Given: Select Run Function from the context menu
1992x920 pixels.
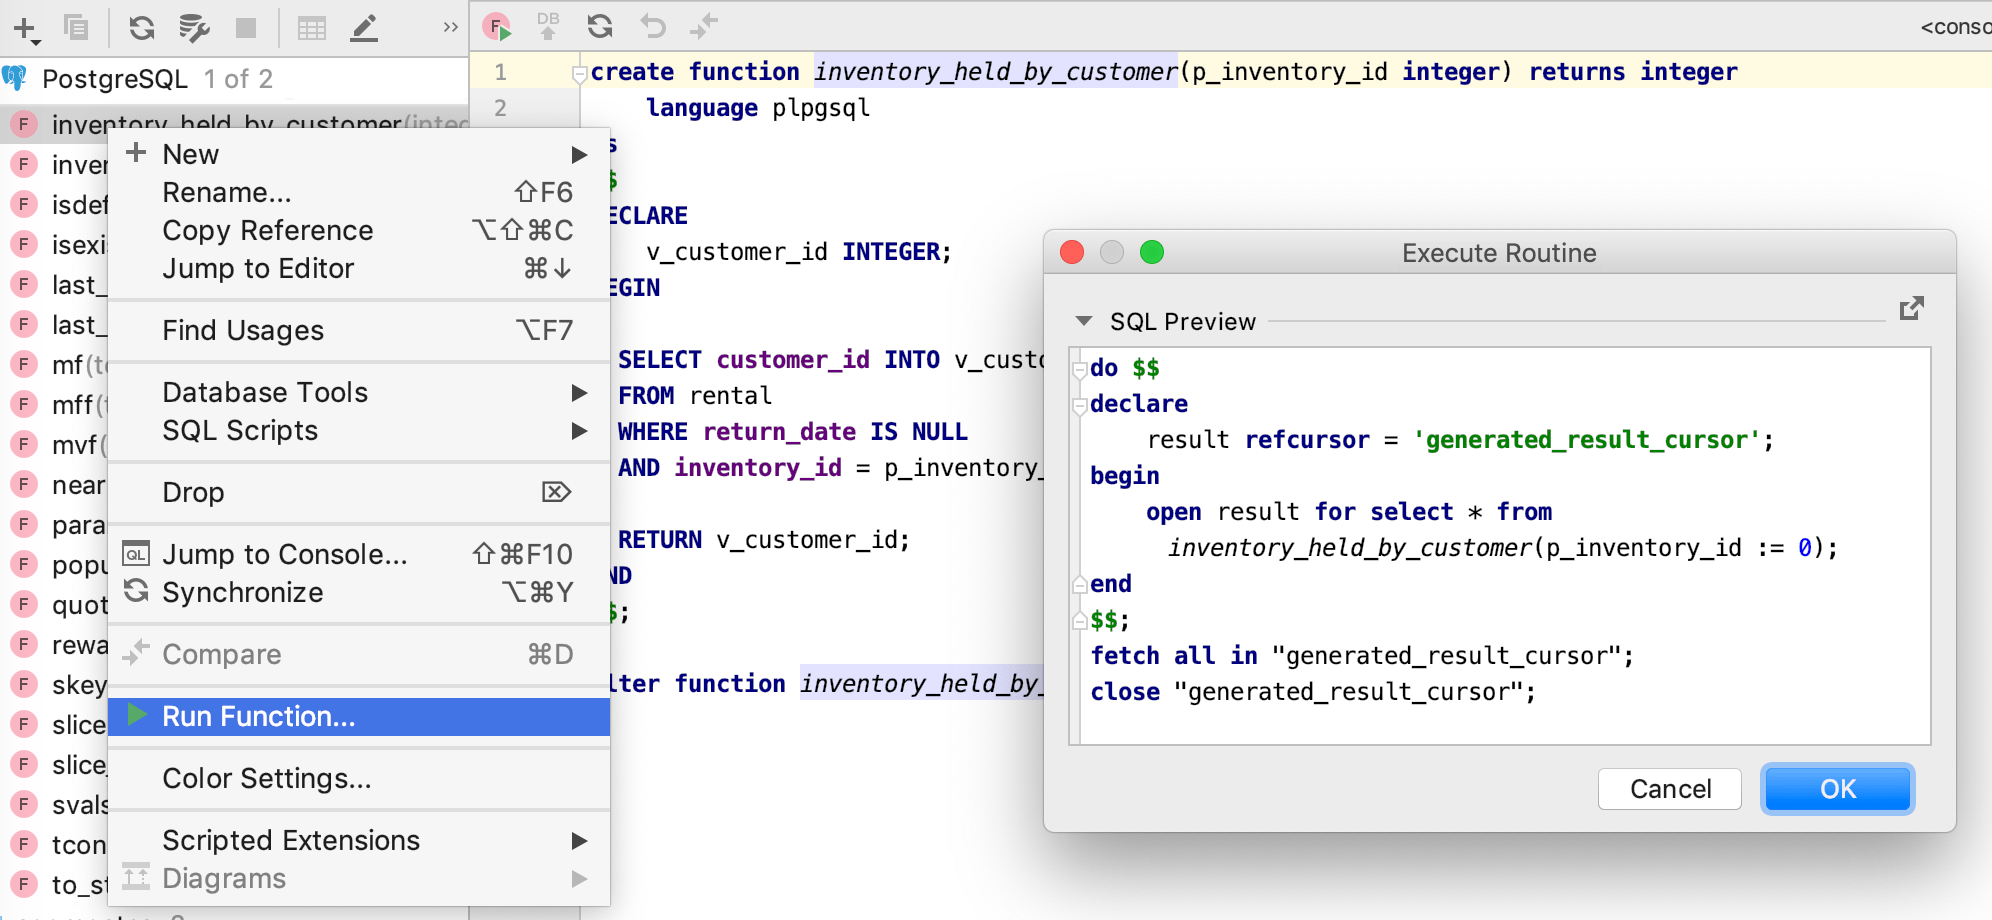Looking at the screenshot, I should 258,716.
